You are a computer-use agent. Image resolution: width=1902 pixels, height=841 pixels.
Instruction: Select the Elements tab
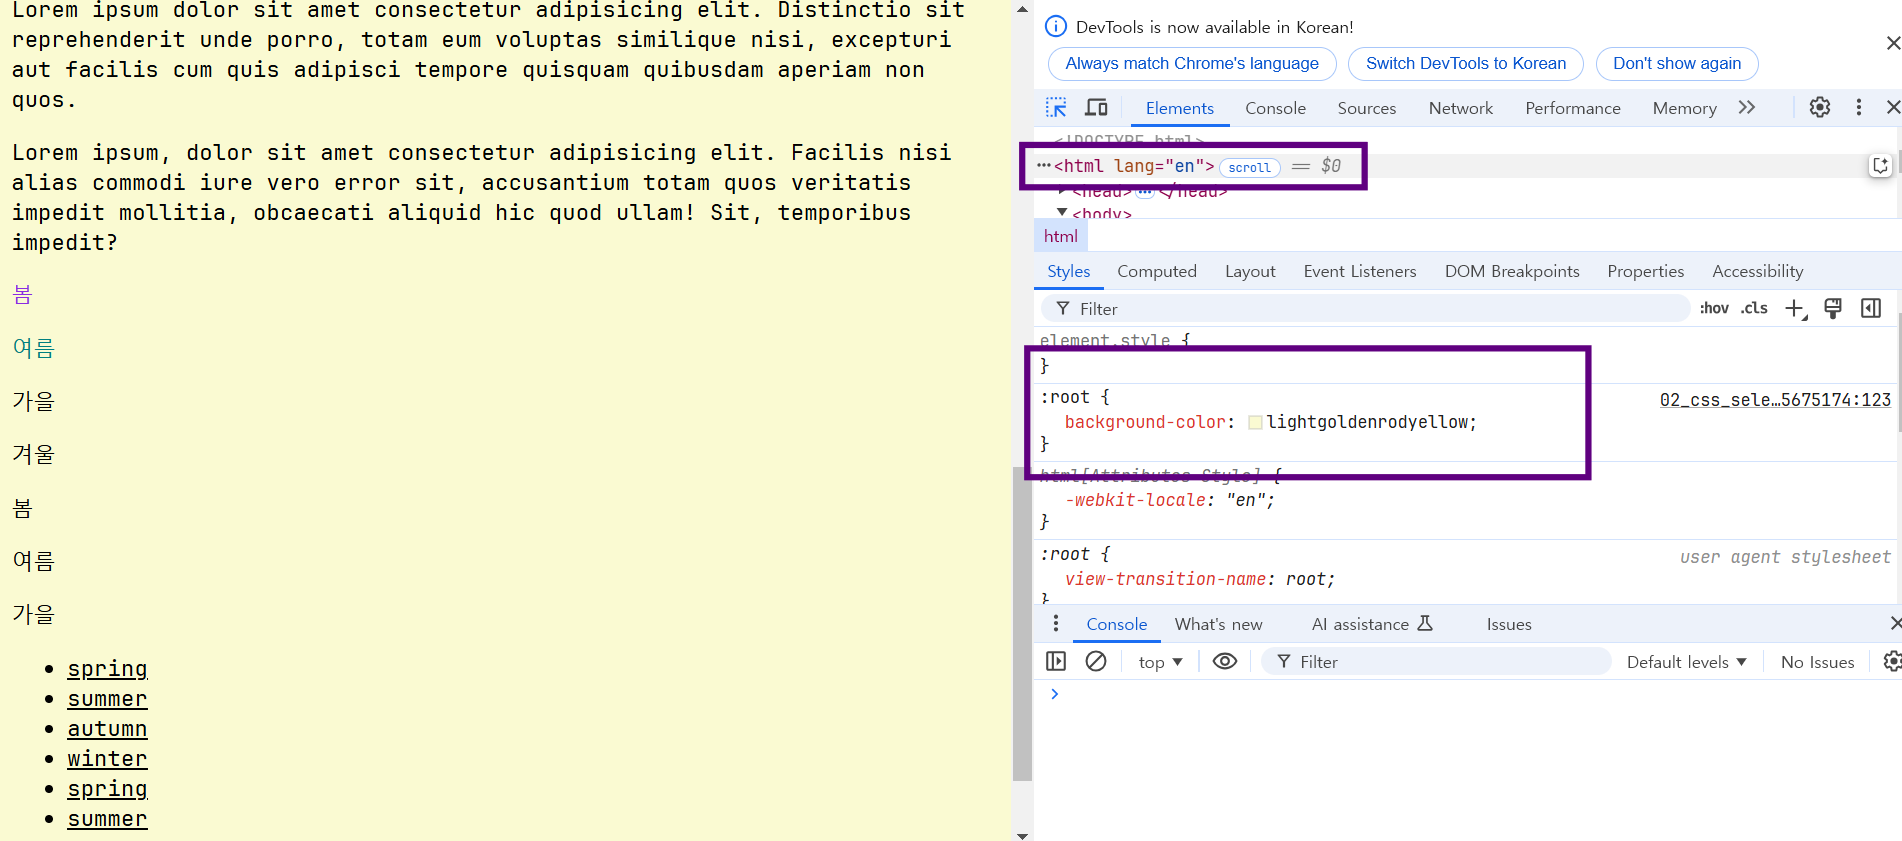coord(1179,108)
